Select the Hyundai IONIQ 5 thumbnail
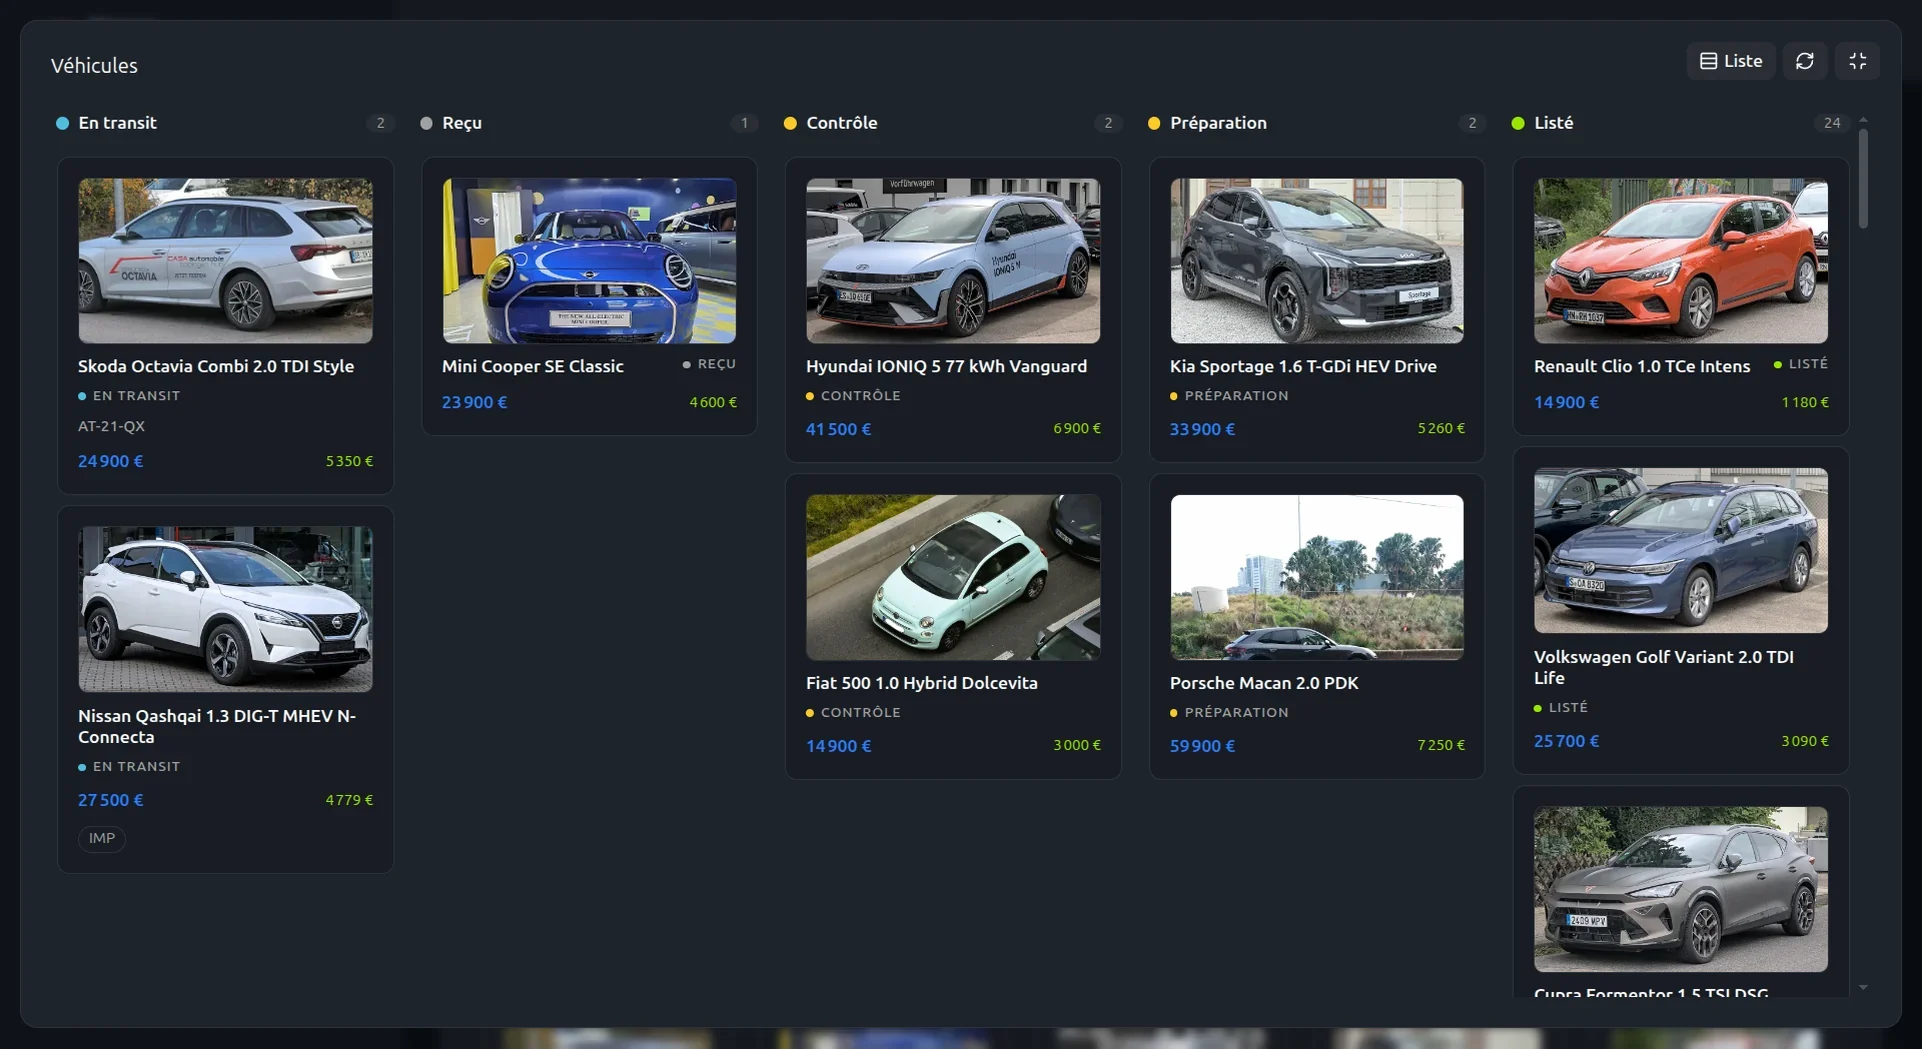 953,261
